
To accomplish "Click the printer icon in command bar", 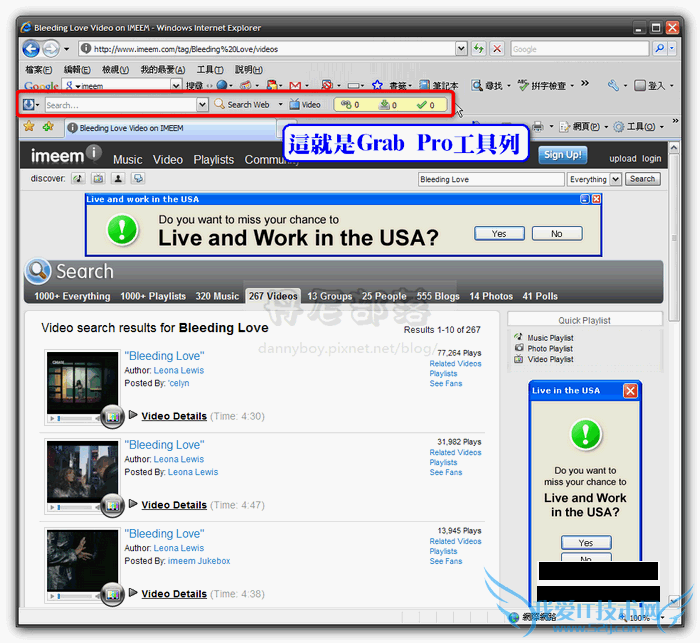I will click(538, 127).
